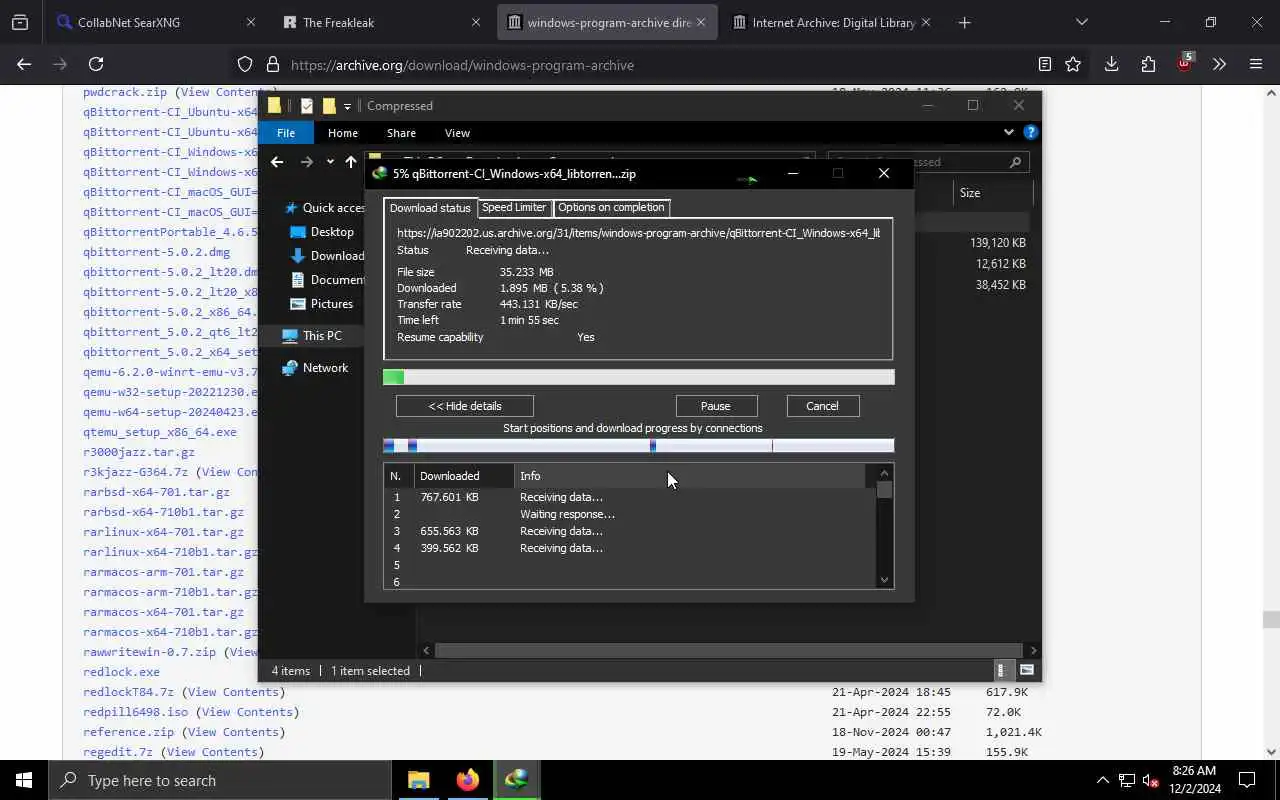Go back in browser history
This screenshot has width=1280, height=800.
tap(24, 64)
